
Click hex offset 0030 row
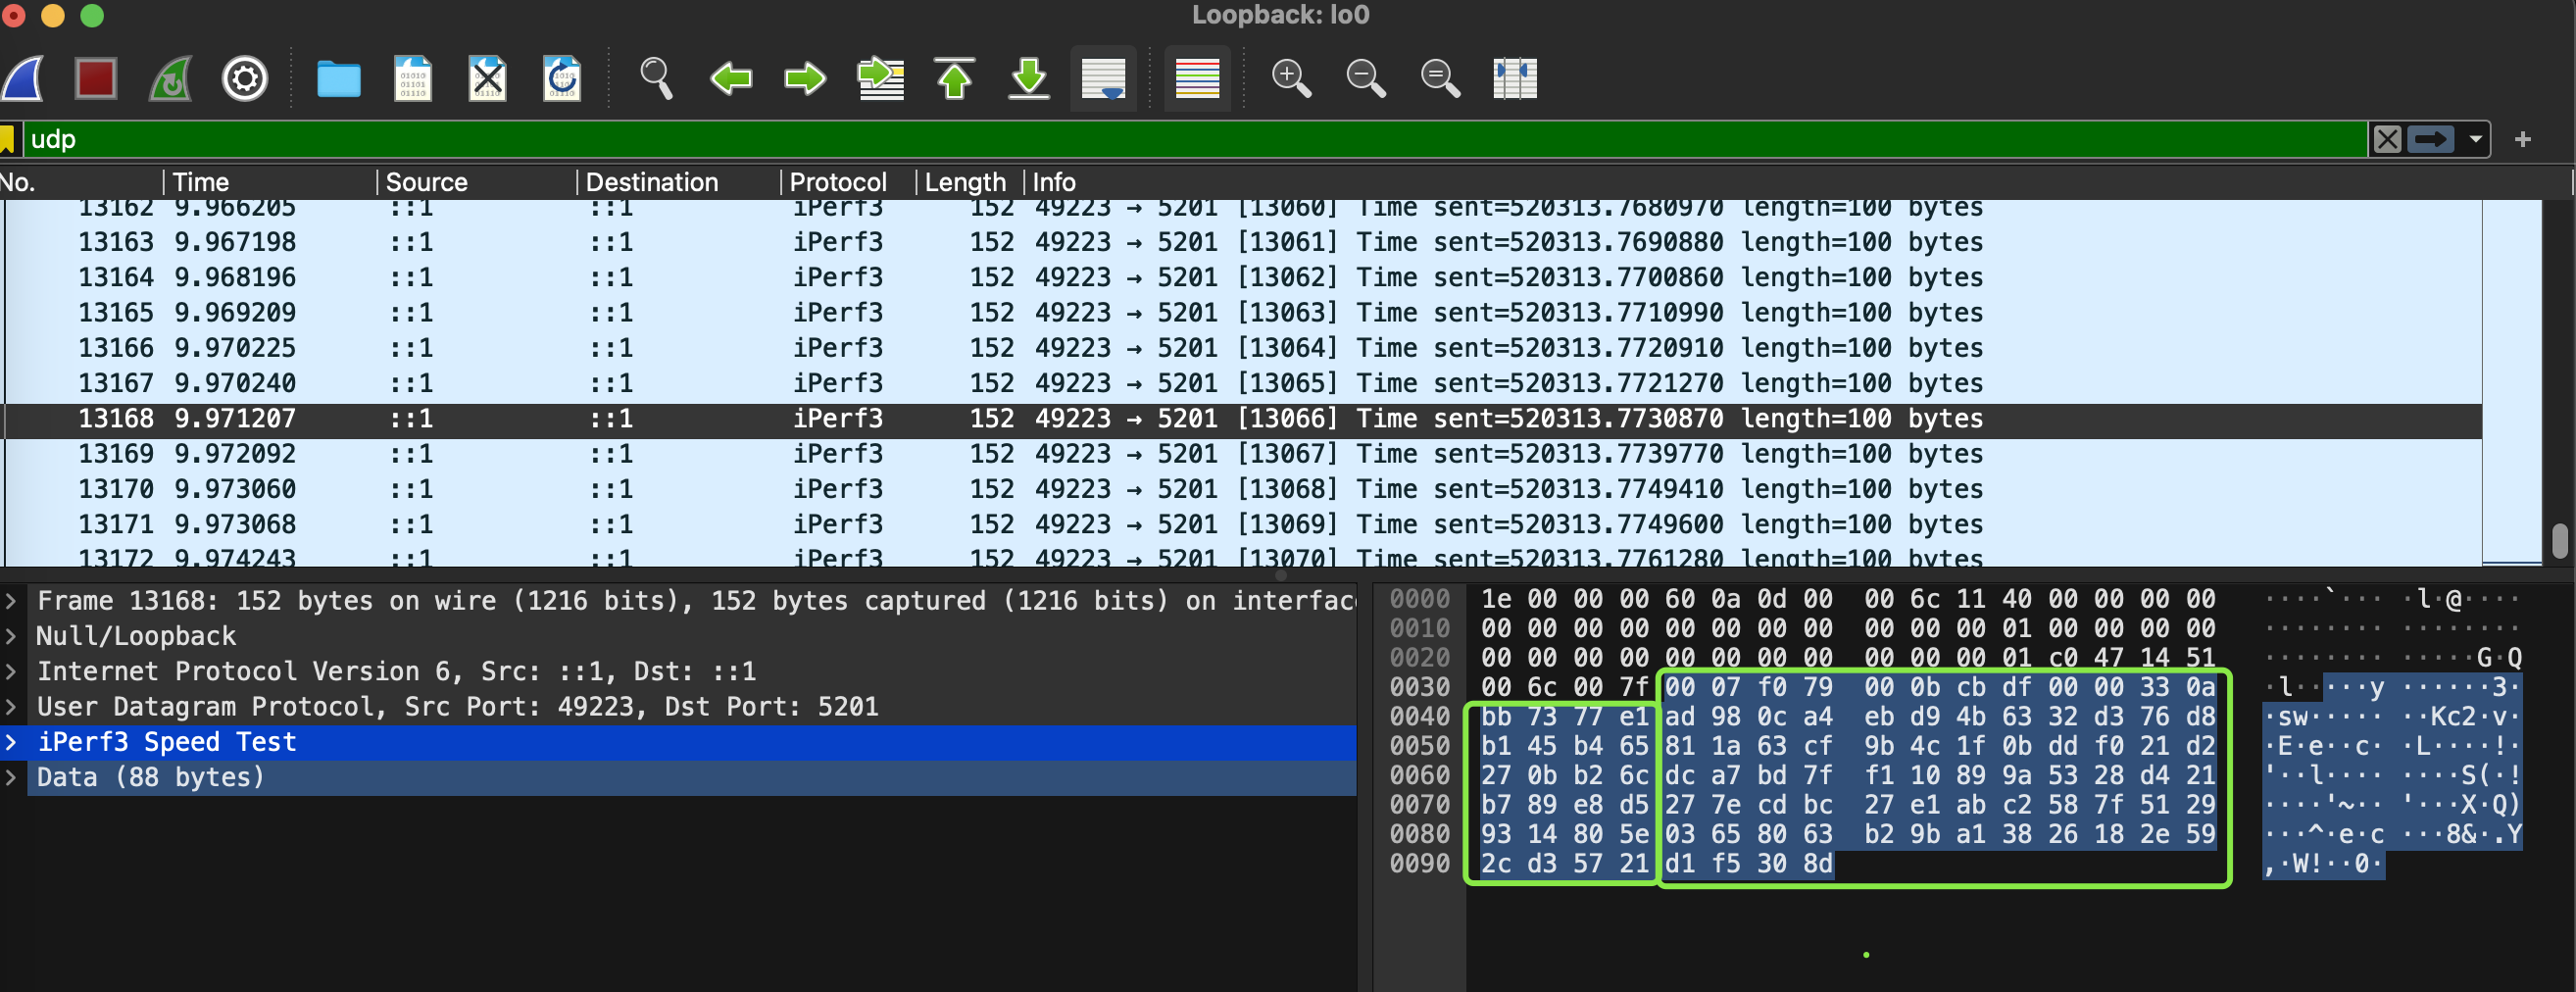point(1419,687)
